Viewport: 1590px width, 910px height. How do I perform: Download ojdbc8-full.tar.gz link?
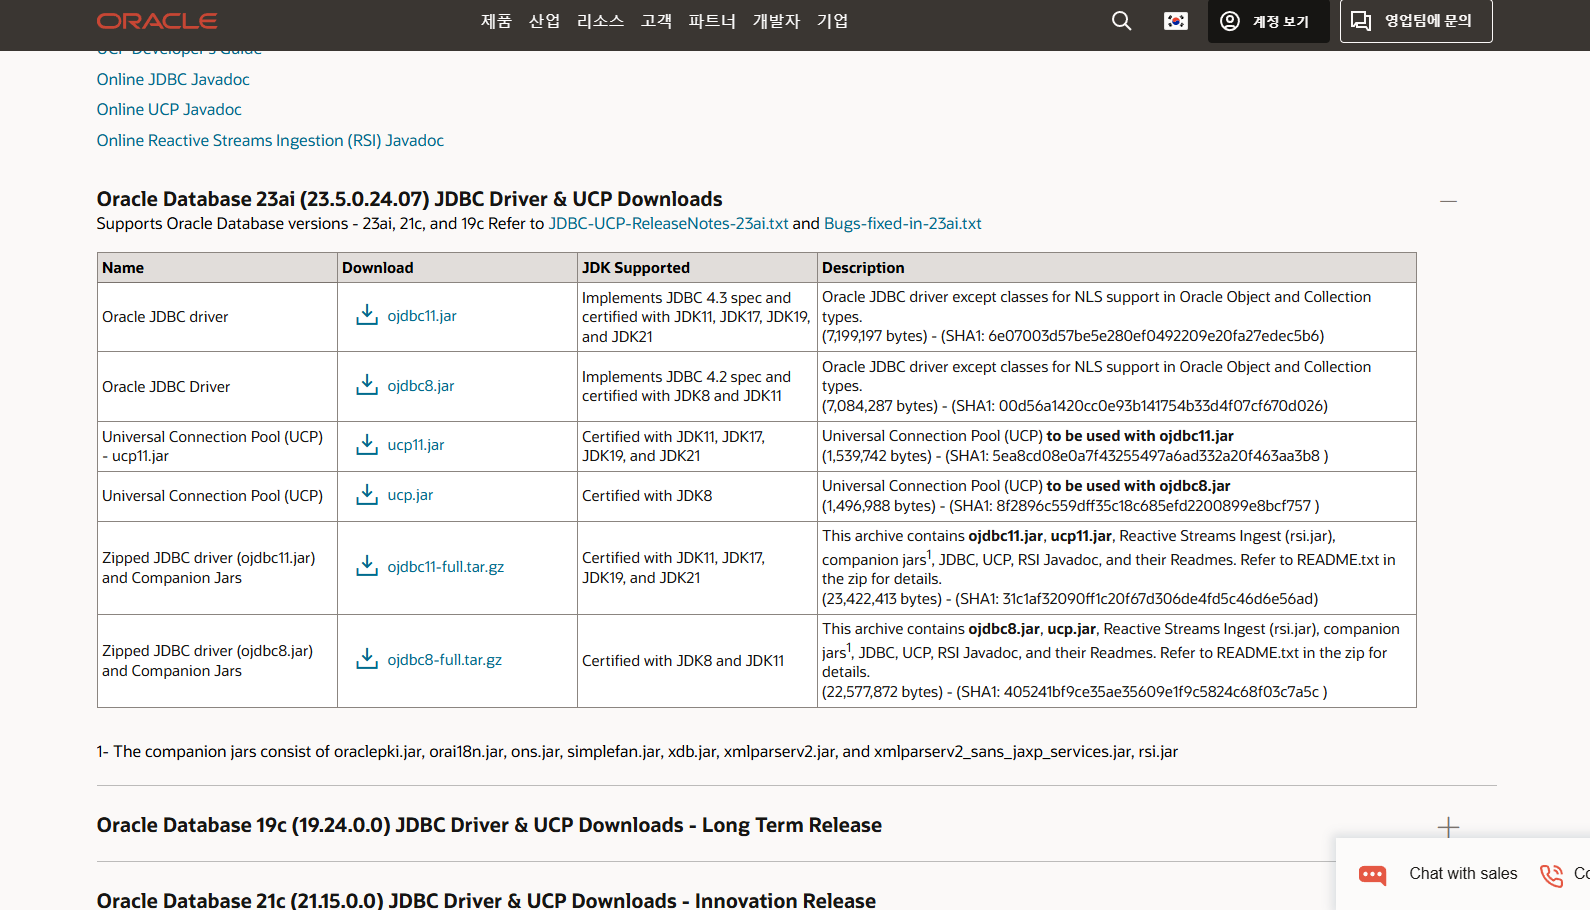(445, 660)
